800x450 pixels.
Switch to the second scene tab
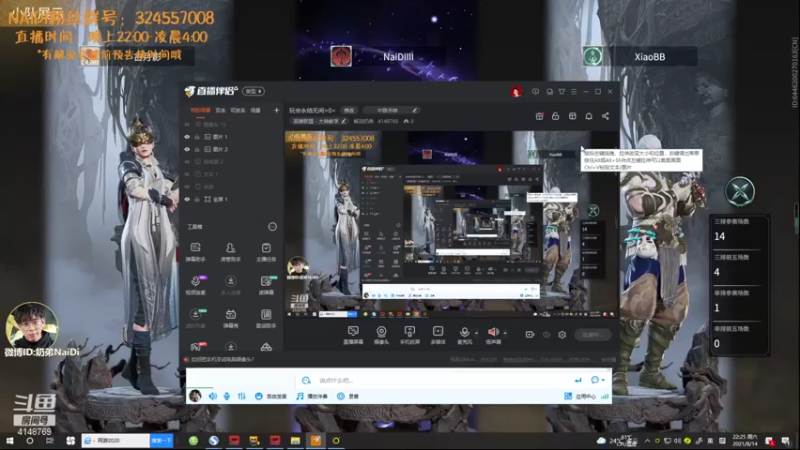220,110
